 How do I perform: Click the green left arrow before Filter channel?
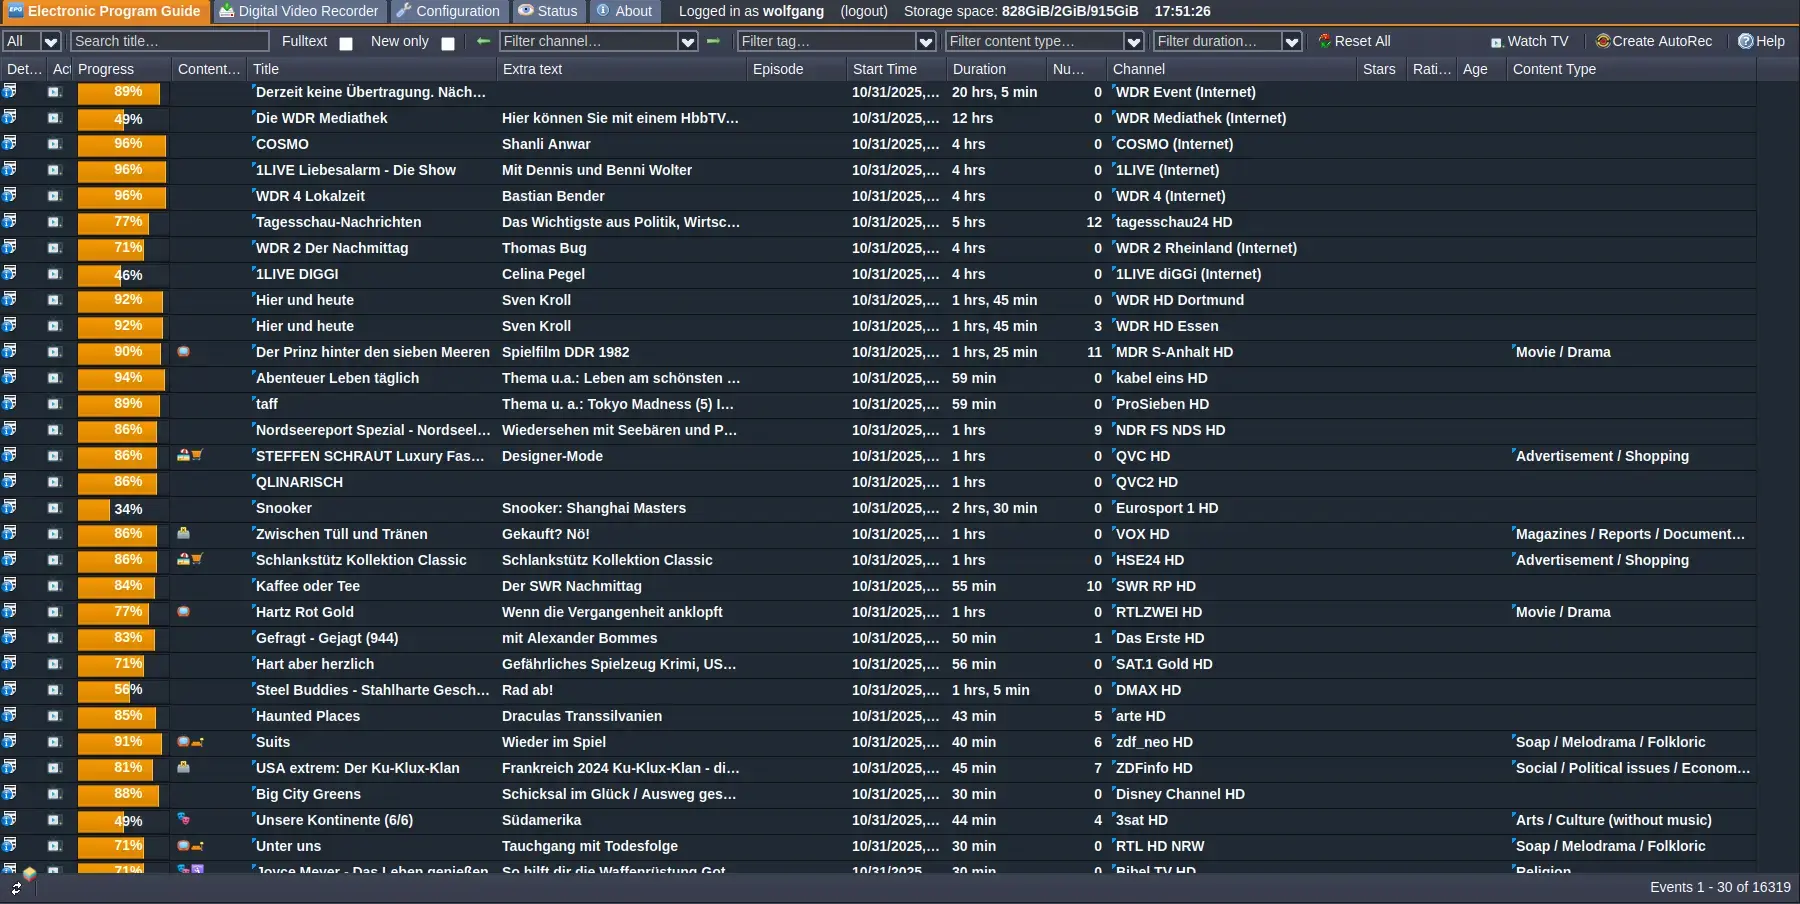(x=484, y=41)
